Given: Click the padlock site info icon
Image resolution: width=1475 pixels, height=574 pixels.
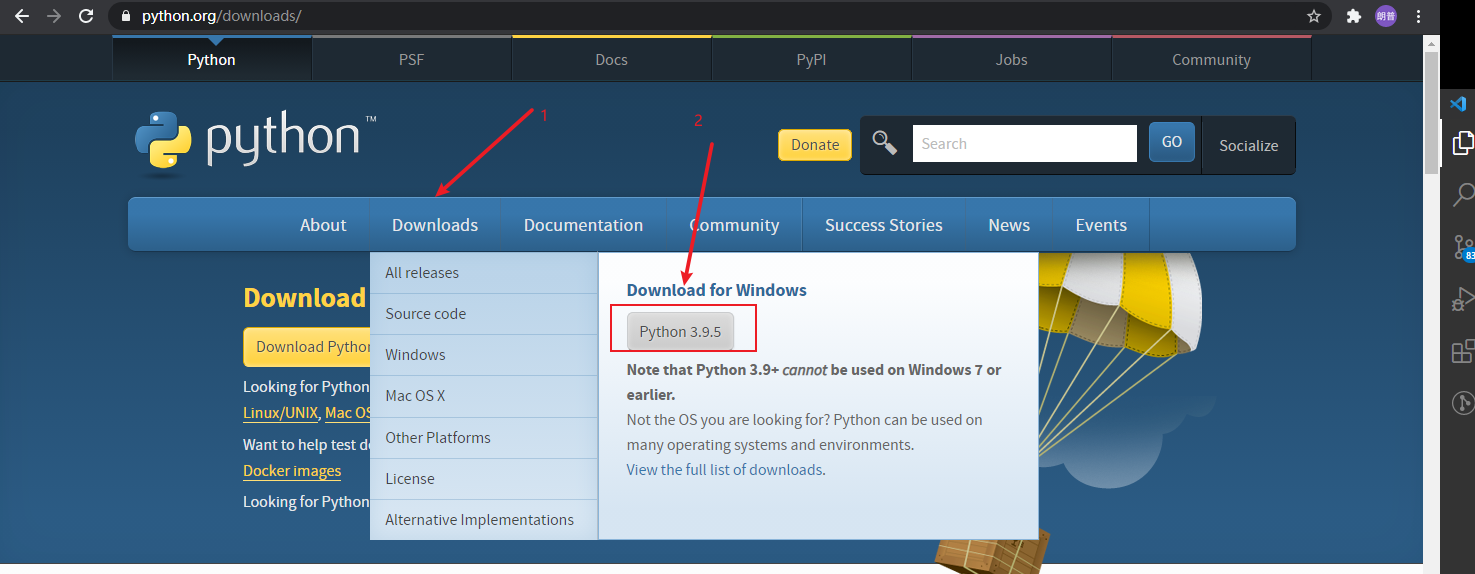Looking at the screenshot, I should tap(125, 16).
